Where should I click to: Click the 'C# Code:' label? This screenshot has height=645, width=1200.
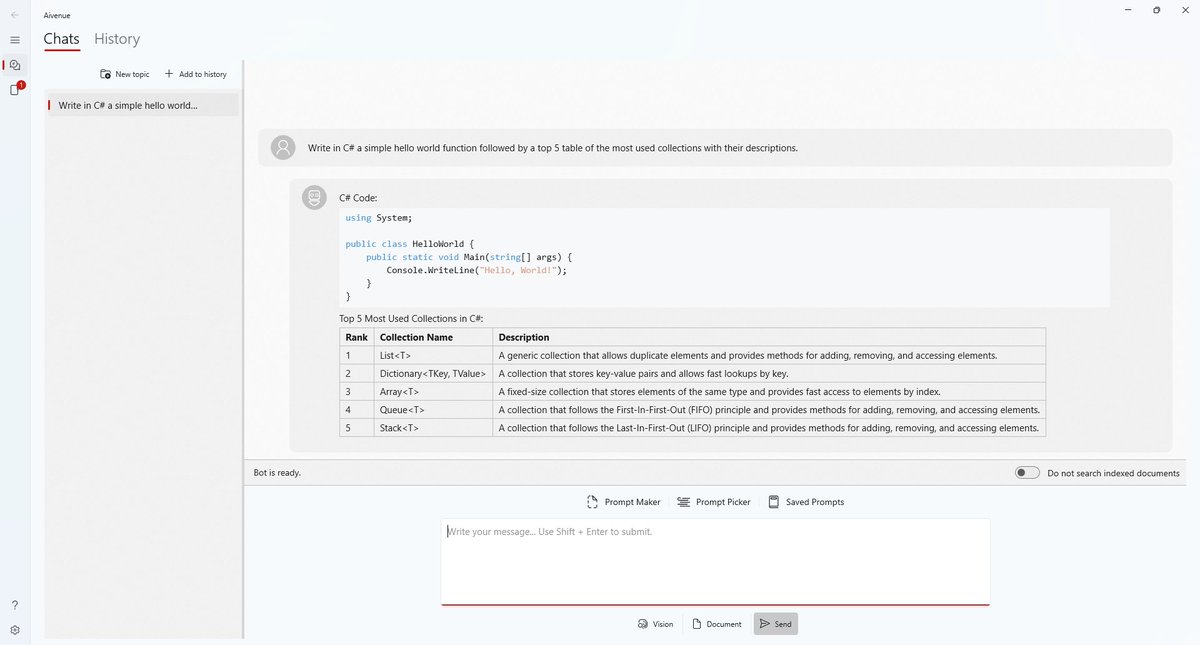(358, 198)
